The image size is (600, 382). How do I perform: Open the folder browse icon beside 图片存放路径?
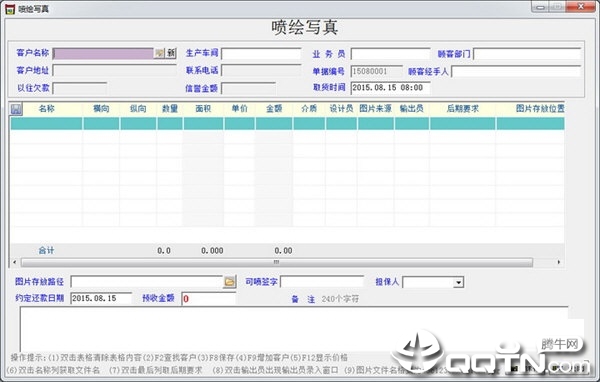[229, 282]
